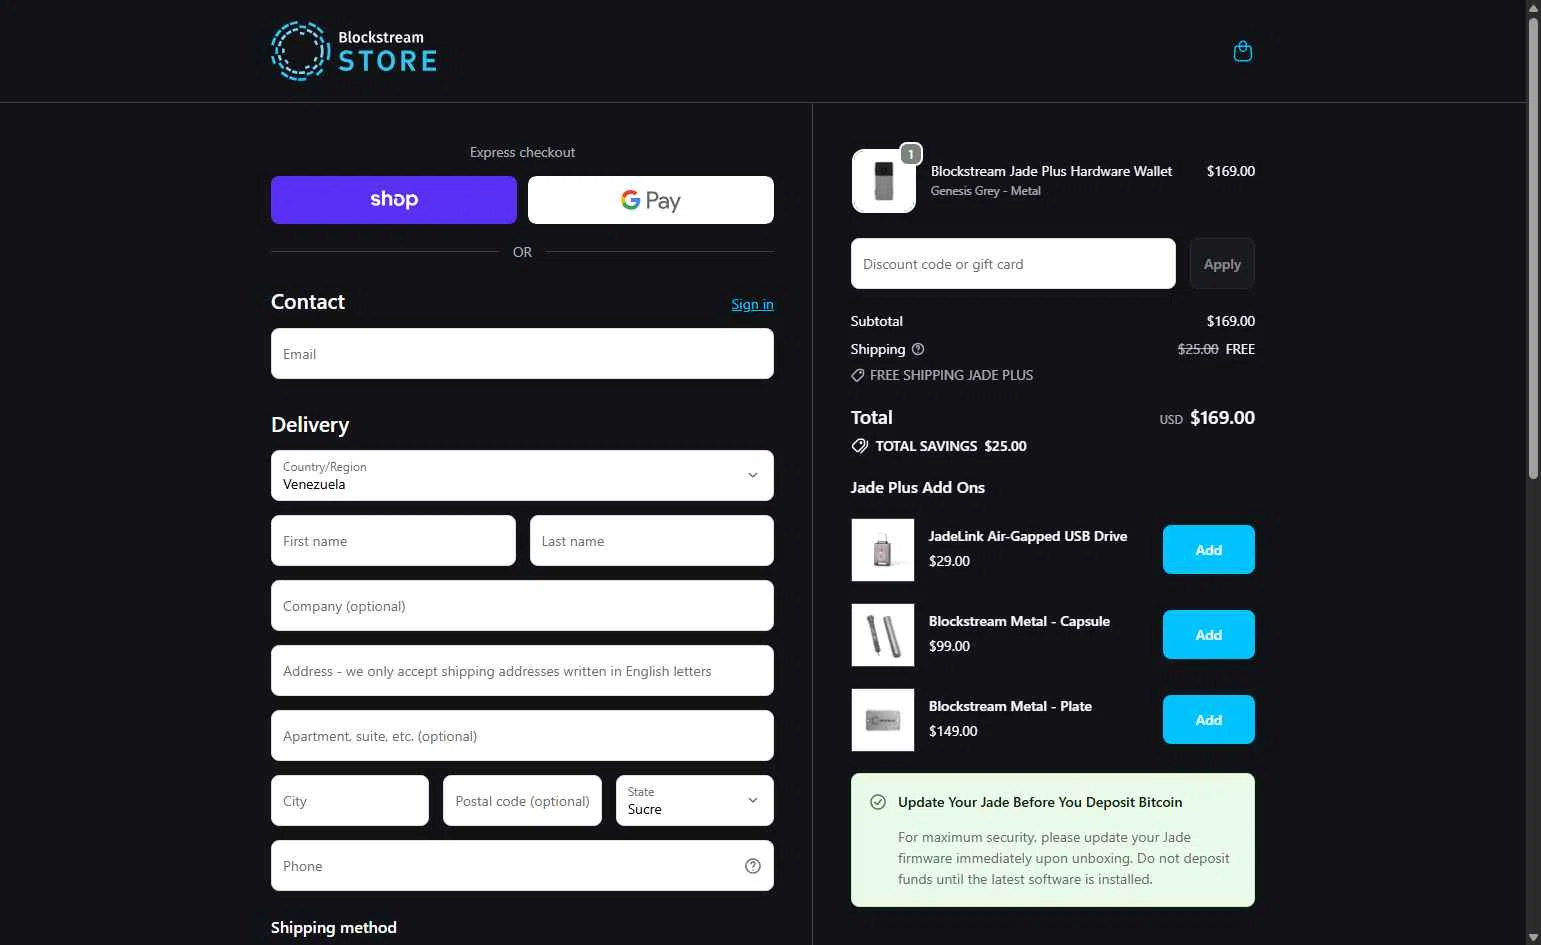Open the shopping bag cart icon

point(1243,51)
